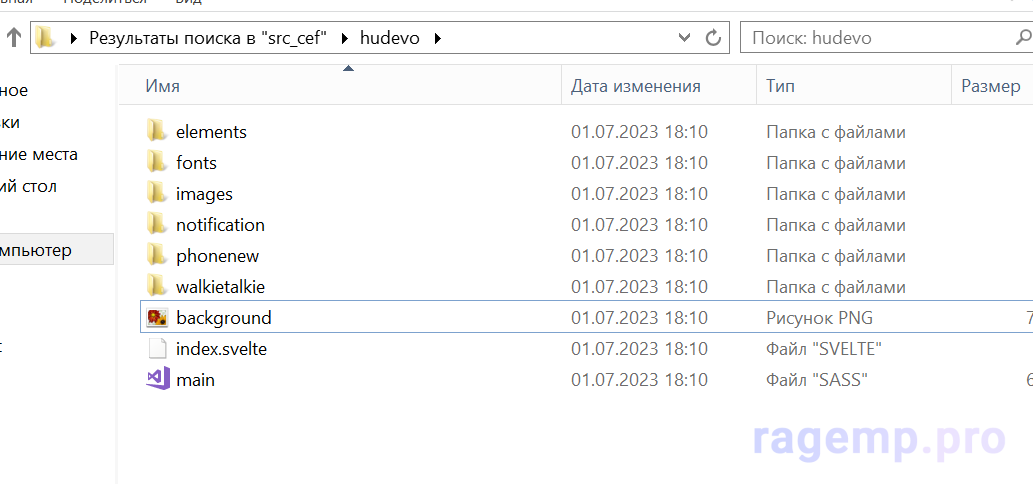The width and height of the screenshot is (1033, 484).
Task: Select the main SASS file icon
Action: point(156,380)
